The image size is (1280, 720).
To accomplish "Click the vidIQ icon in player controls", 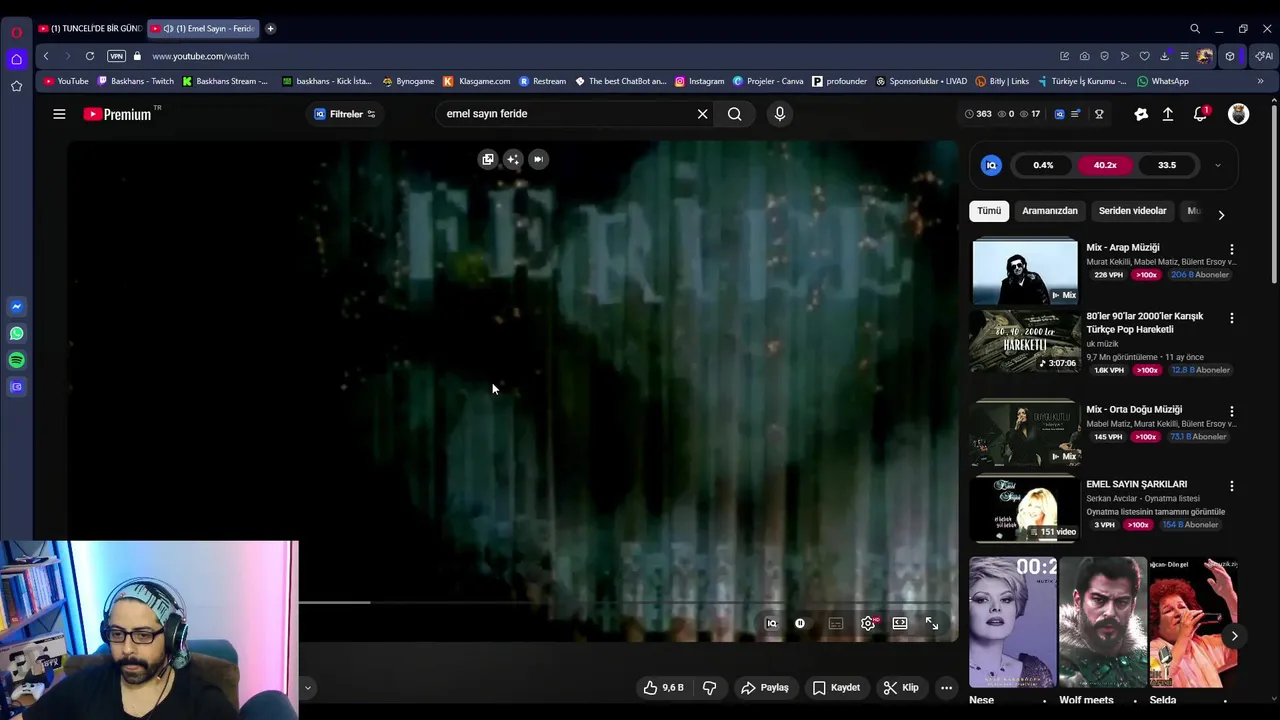I will (x=771, y=623).
